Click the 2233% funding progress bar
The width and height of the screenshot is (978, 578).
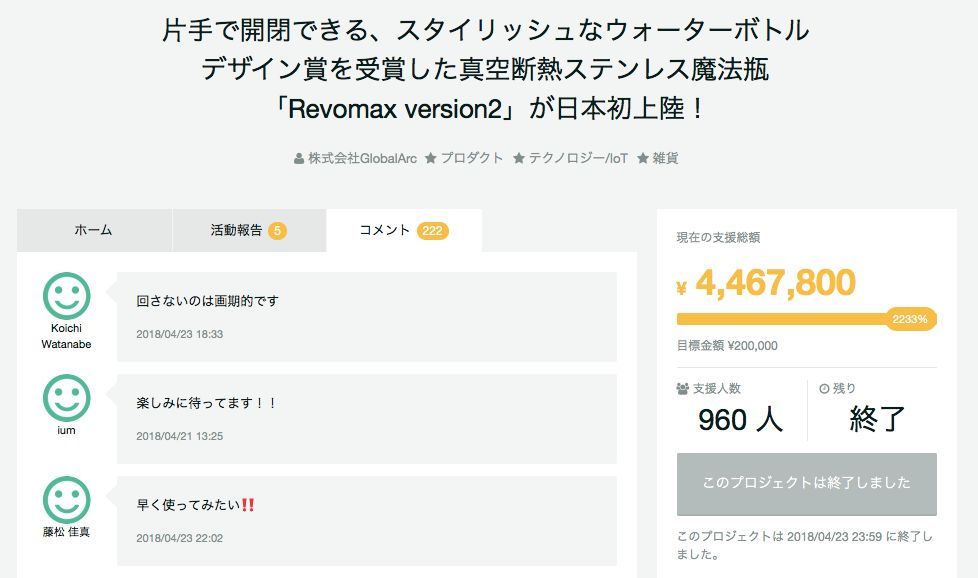[x=806, y=319]
